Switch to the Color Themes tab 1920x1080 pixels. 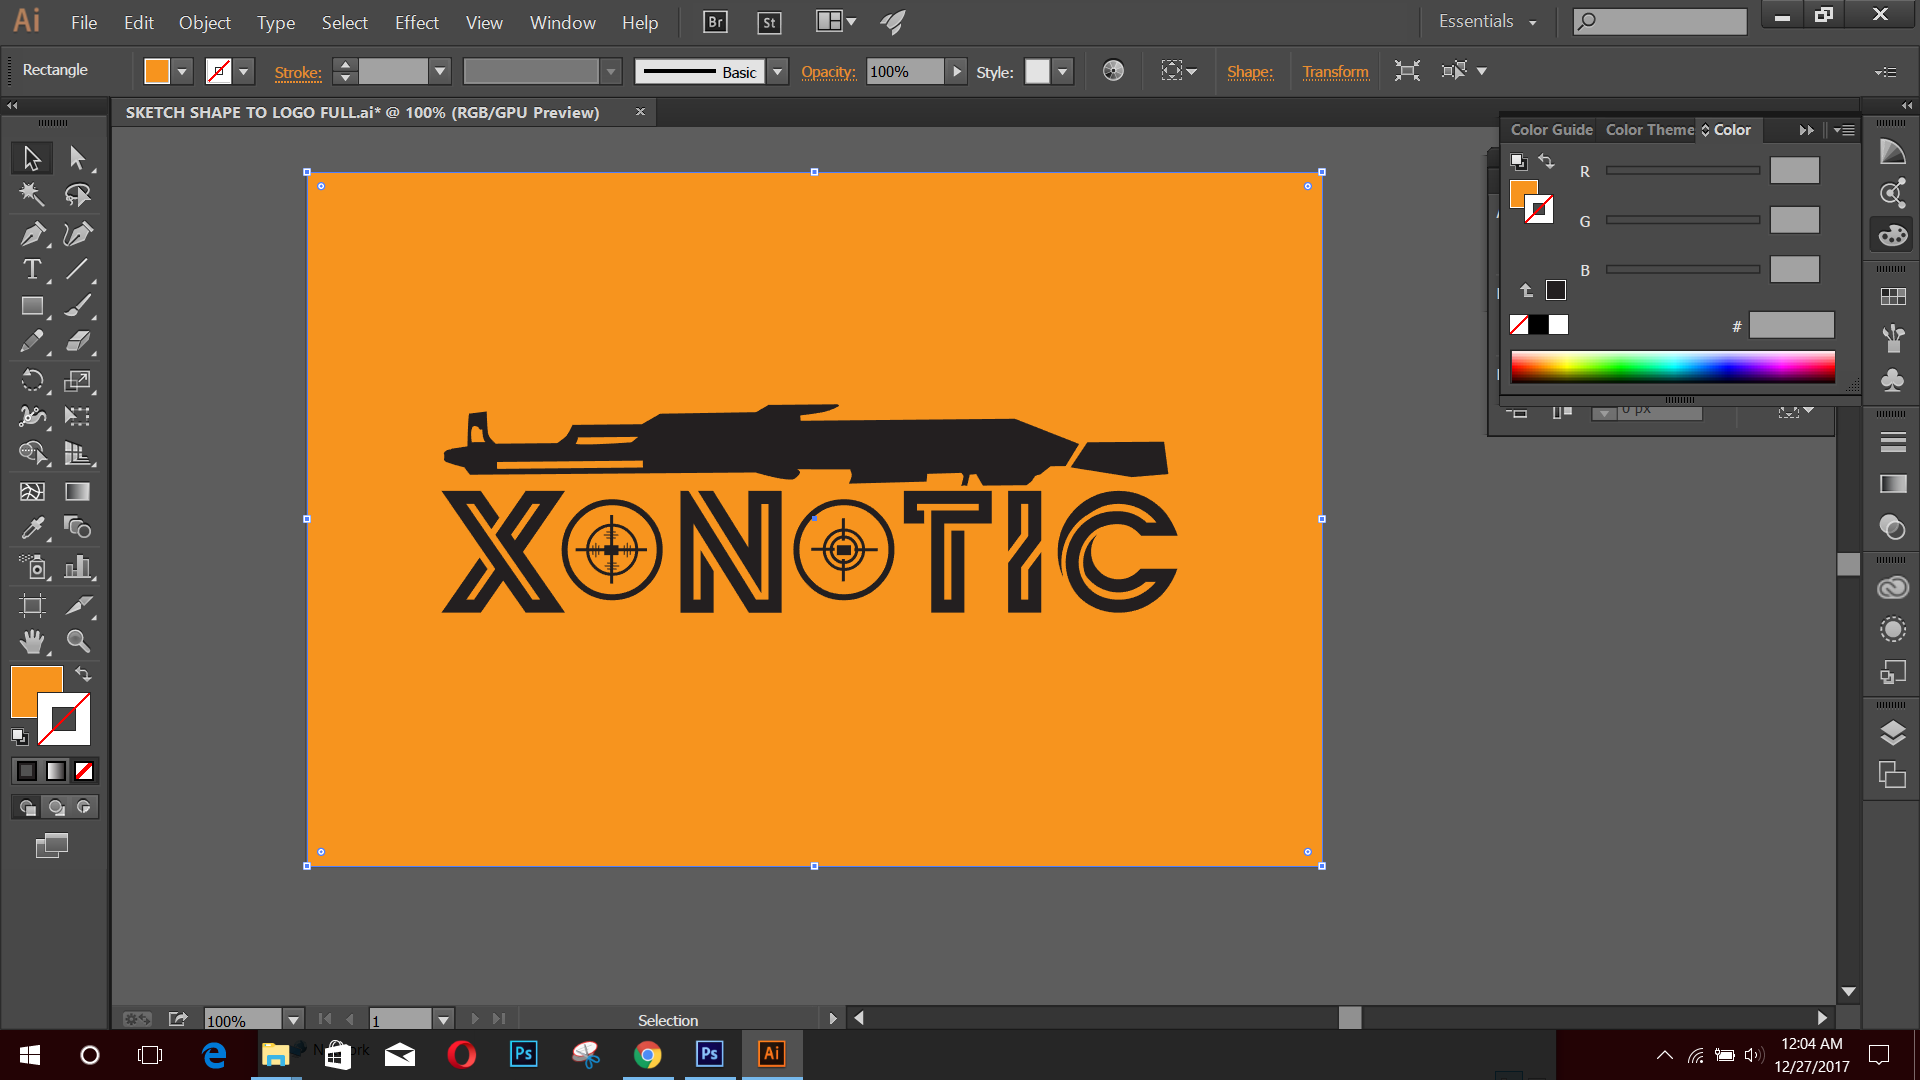point(1649,130)
